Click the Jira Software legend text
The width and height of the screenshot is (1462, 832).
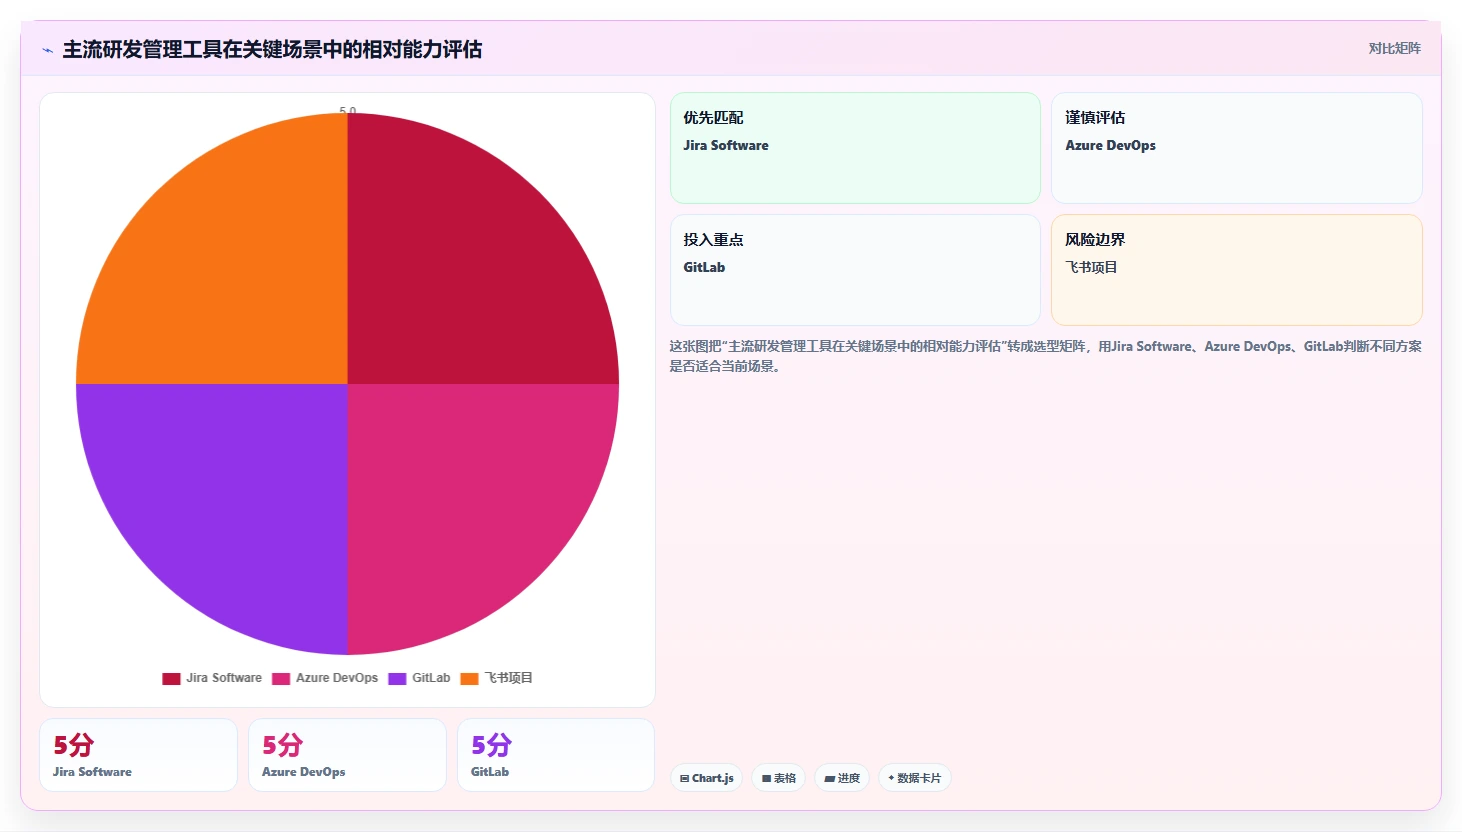[x=224, y=678]
